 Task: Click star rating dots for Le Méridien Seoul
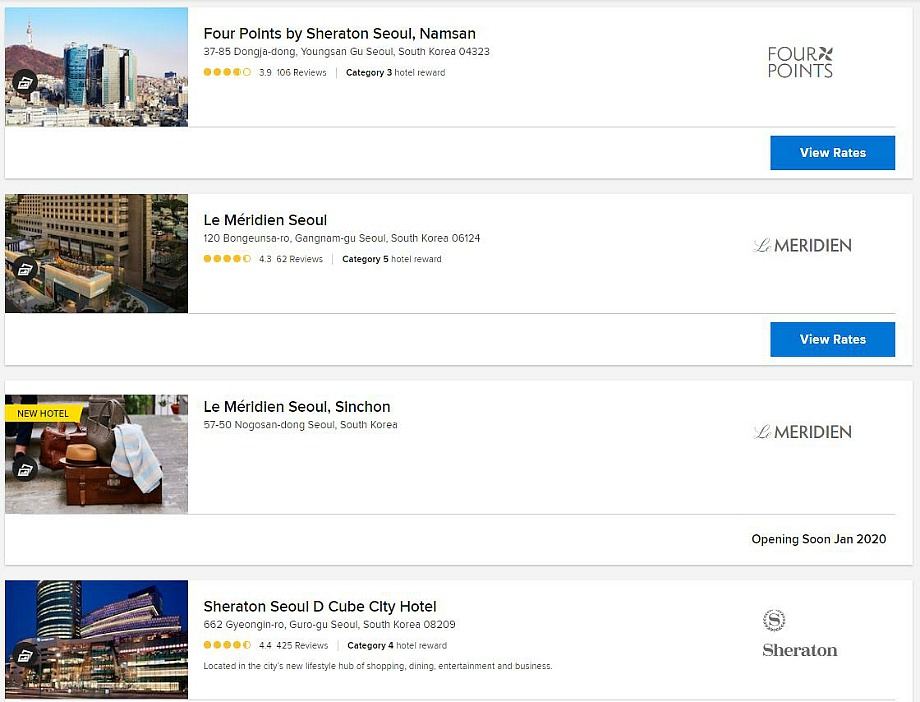click(228, 259)
